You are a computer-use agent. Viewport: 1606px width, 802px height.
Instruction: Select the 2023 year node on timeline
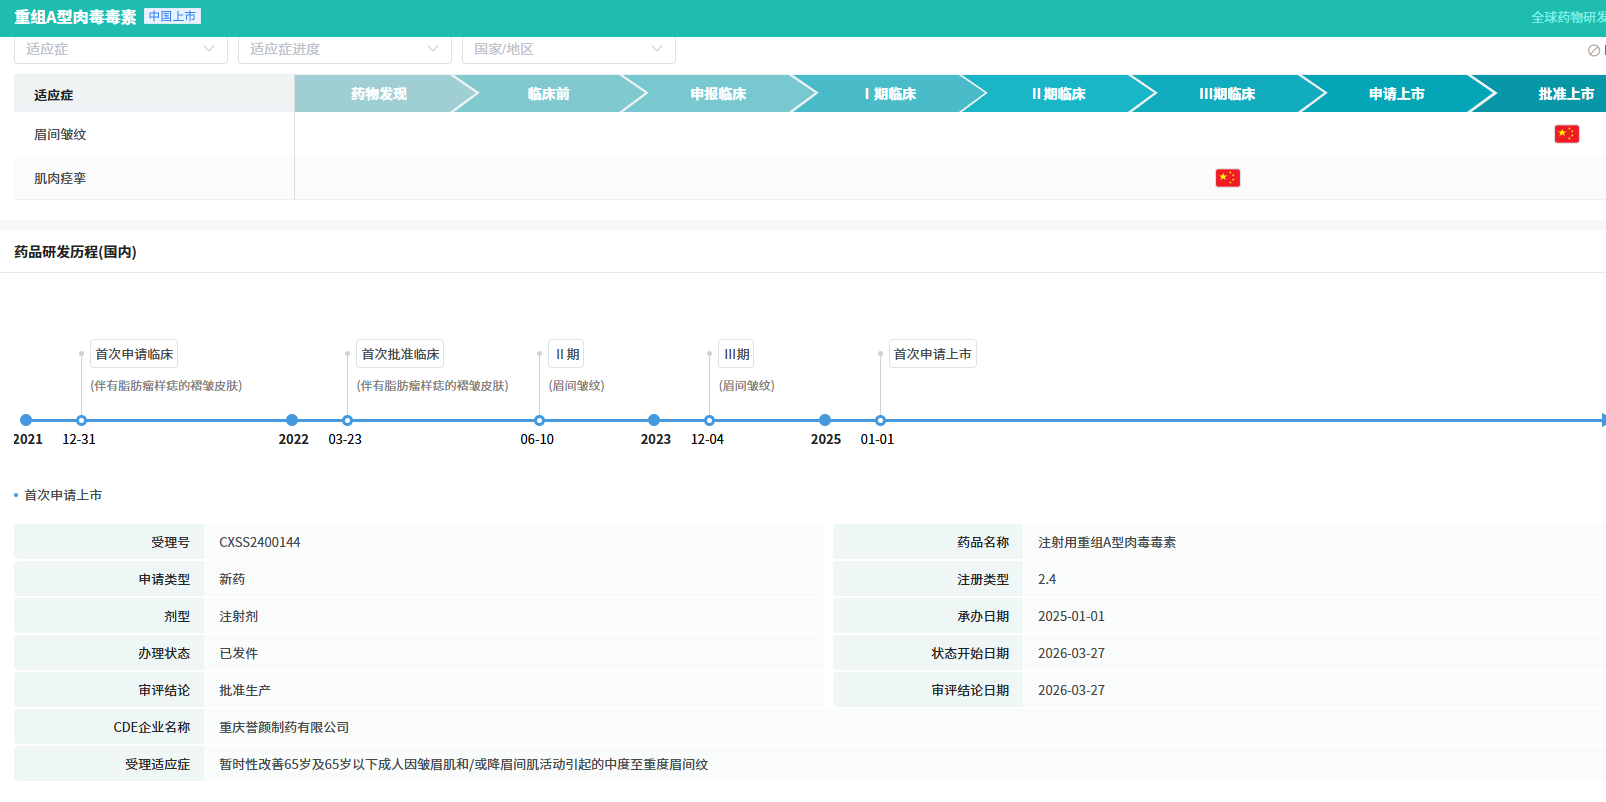coord(654,421)
